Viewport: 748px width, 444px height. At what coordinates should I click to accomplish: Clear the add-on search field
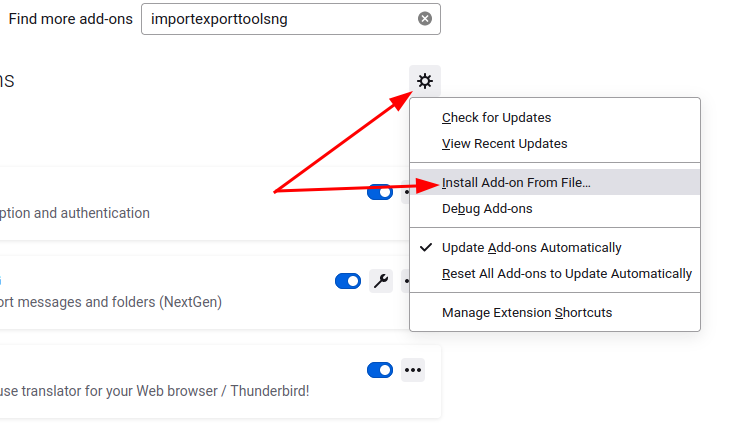click(x=425, y=19)
